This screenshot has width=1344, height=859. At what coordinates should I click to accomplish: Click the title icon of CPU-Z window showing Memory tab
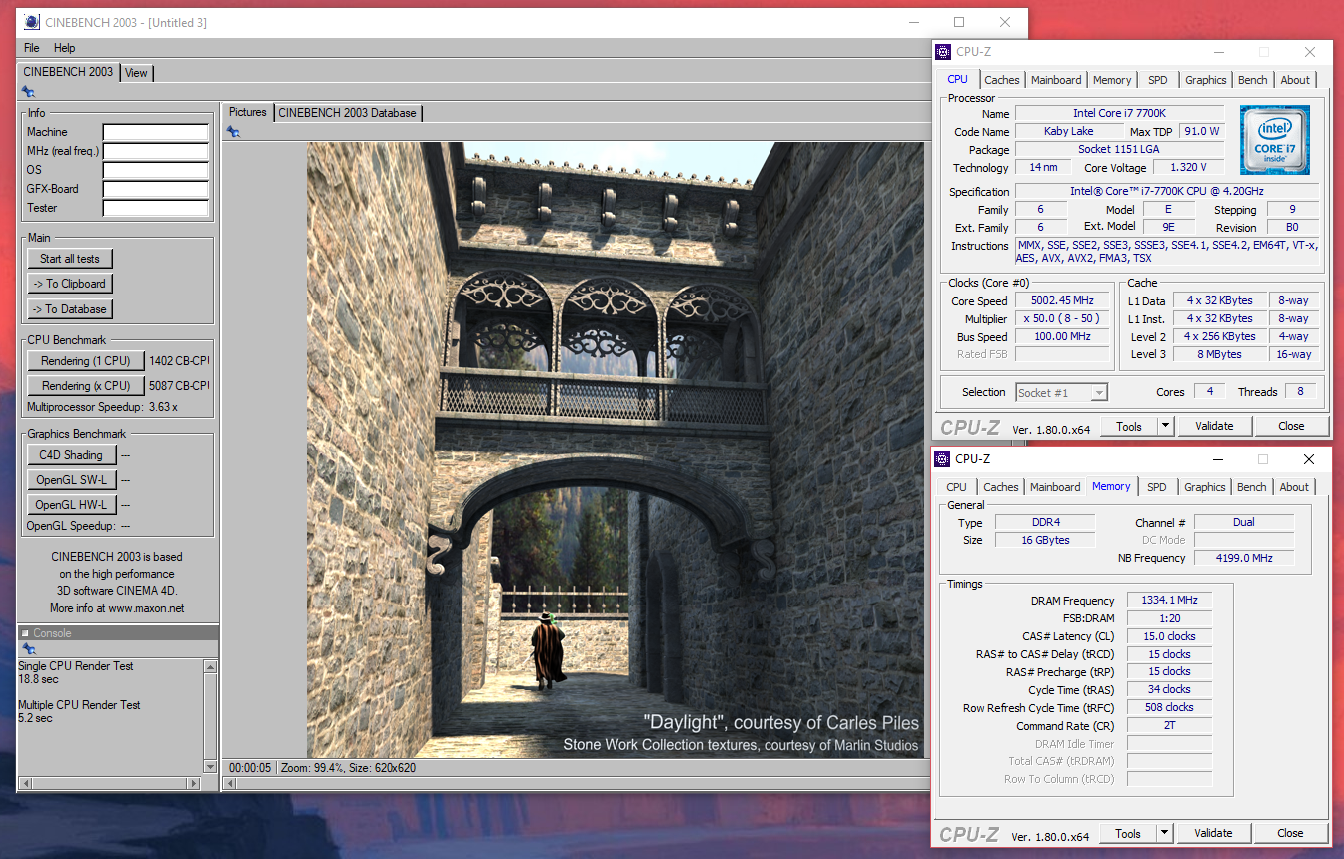[x=942, y=459]
